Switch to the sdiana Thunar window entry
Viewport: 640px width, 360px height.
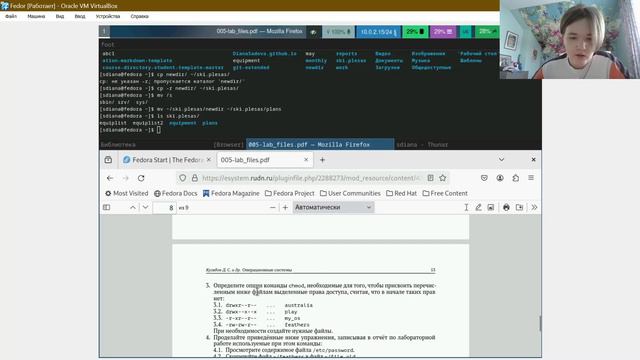[x=422, y=144]
